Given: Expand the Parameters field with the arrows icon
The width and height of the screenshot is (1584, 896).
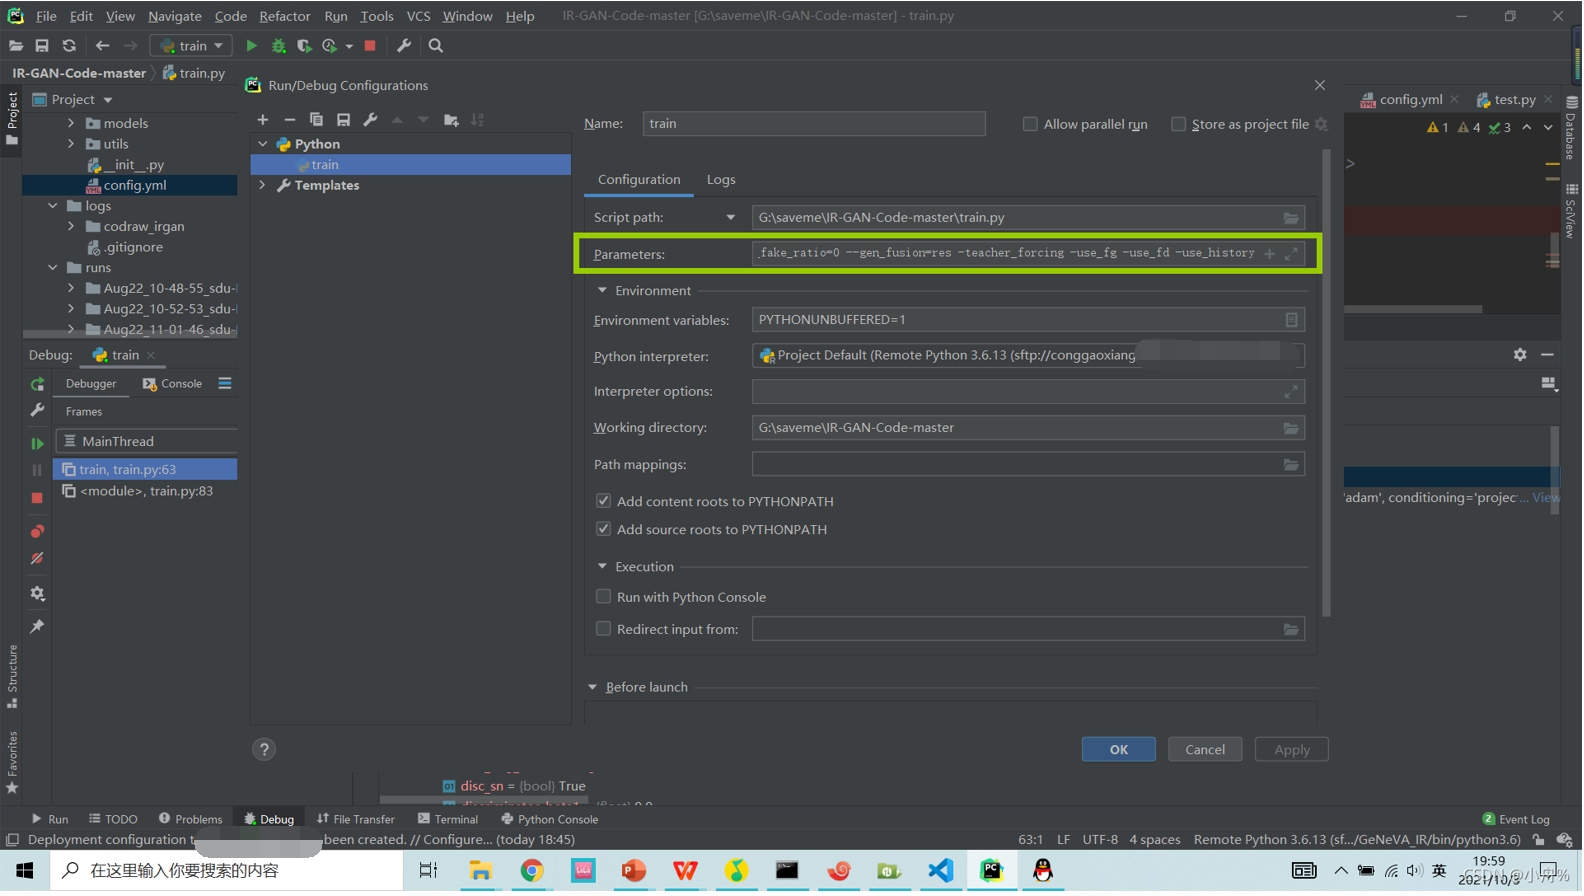Looking at the screenshot, I should pos(1291,254).
